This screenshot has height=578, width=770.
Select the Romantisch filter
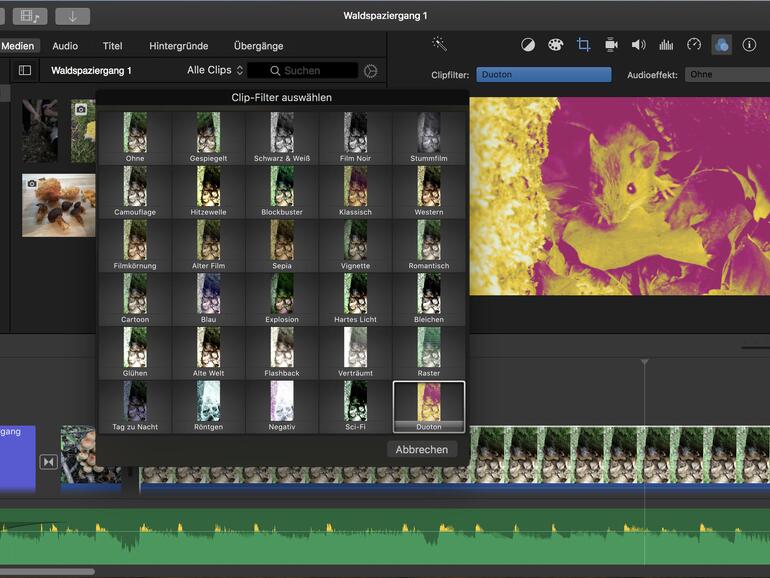pyautogui.click(x=429, y=245)
